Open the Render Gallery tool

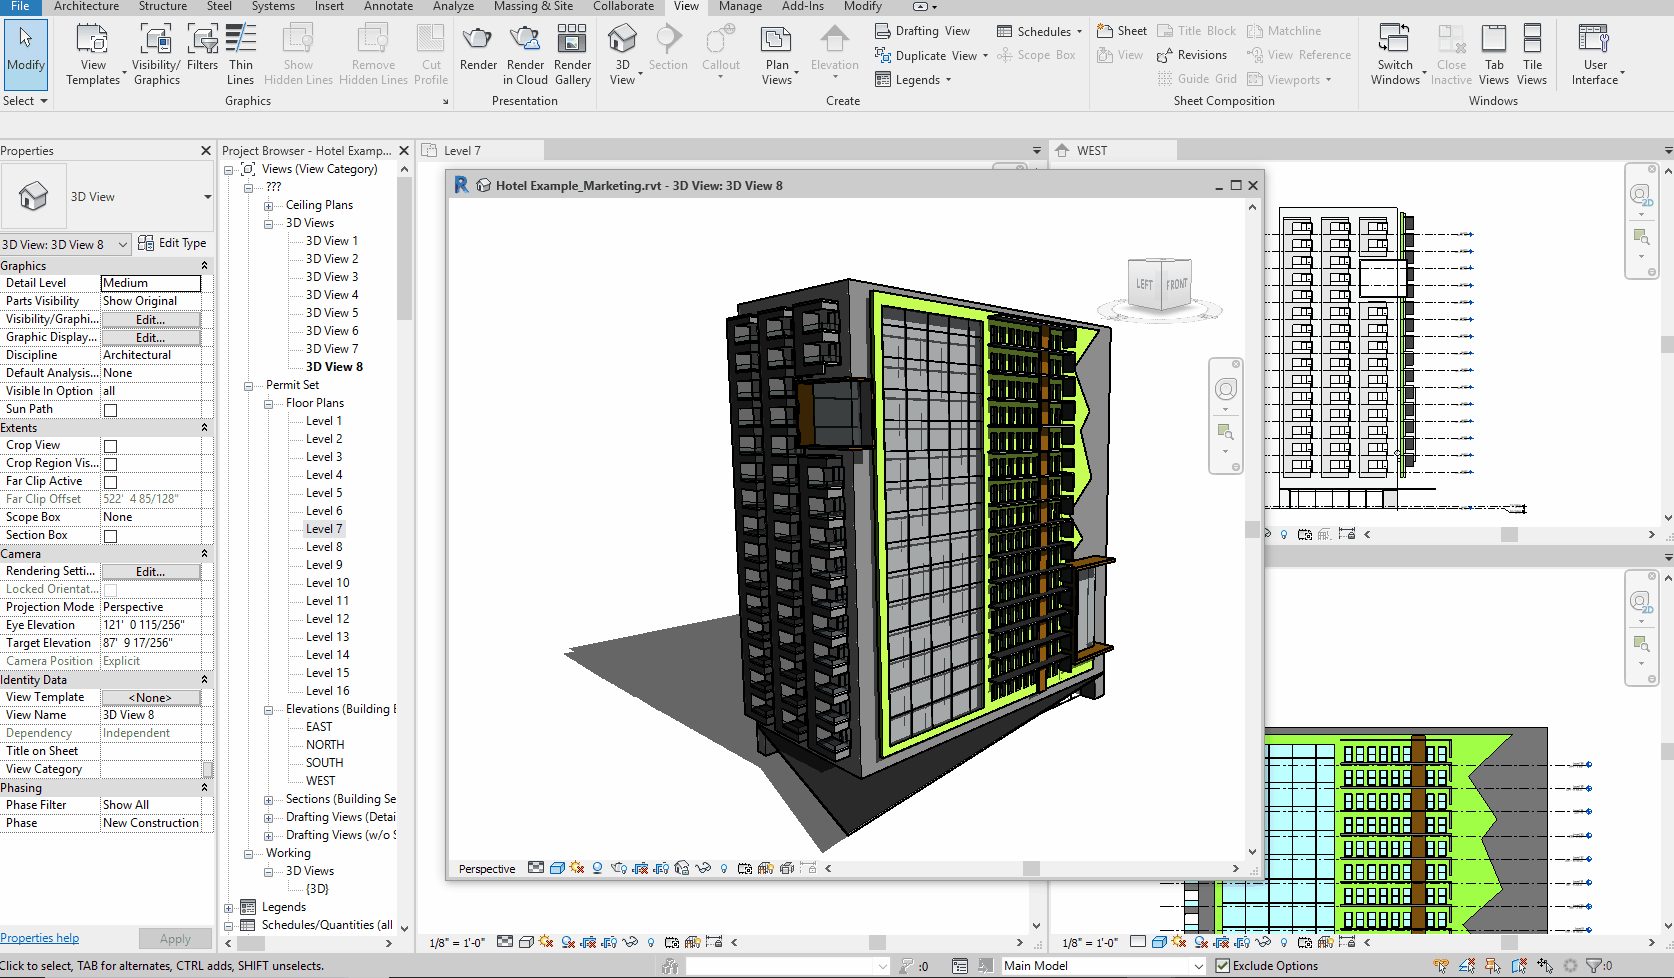pyautogui.click(x=572, y=41)
